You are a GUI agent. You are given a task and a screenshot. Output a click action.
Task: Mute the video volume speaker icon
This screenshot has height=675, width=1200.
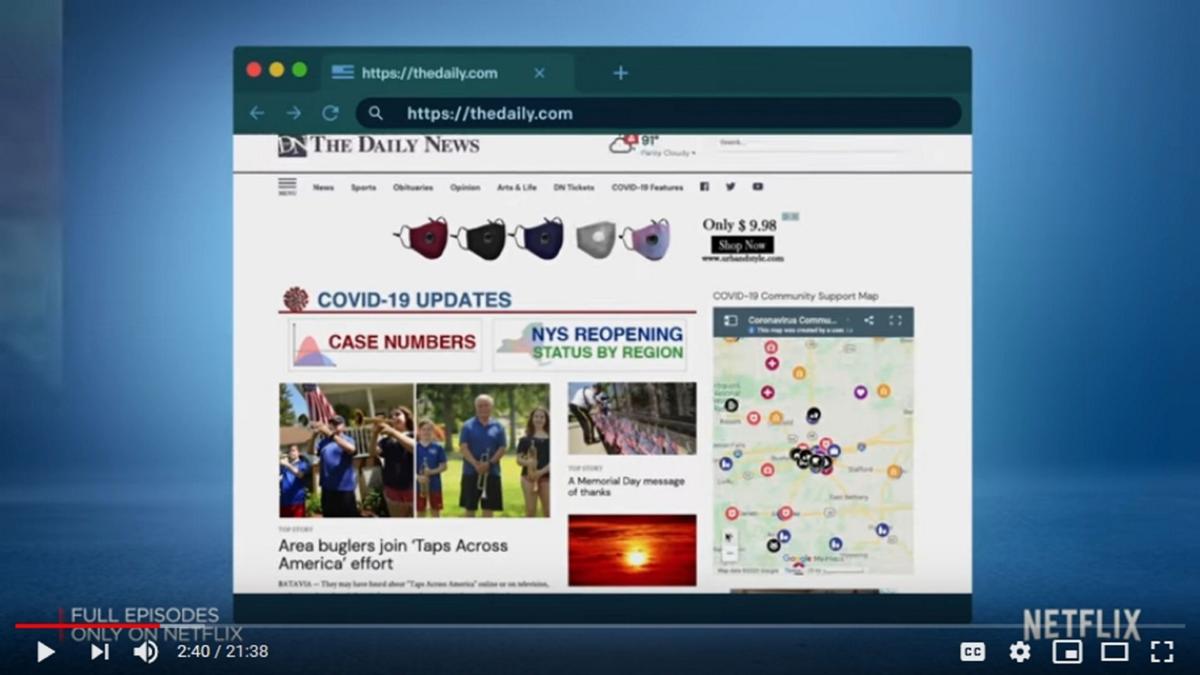point(146,652)
